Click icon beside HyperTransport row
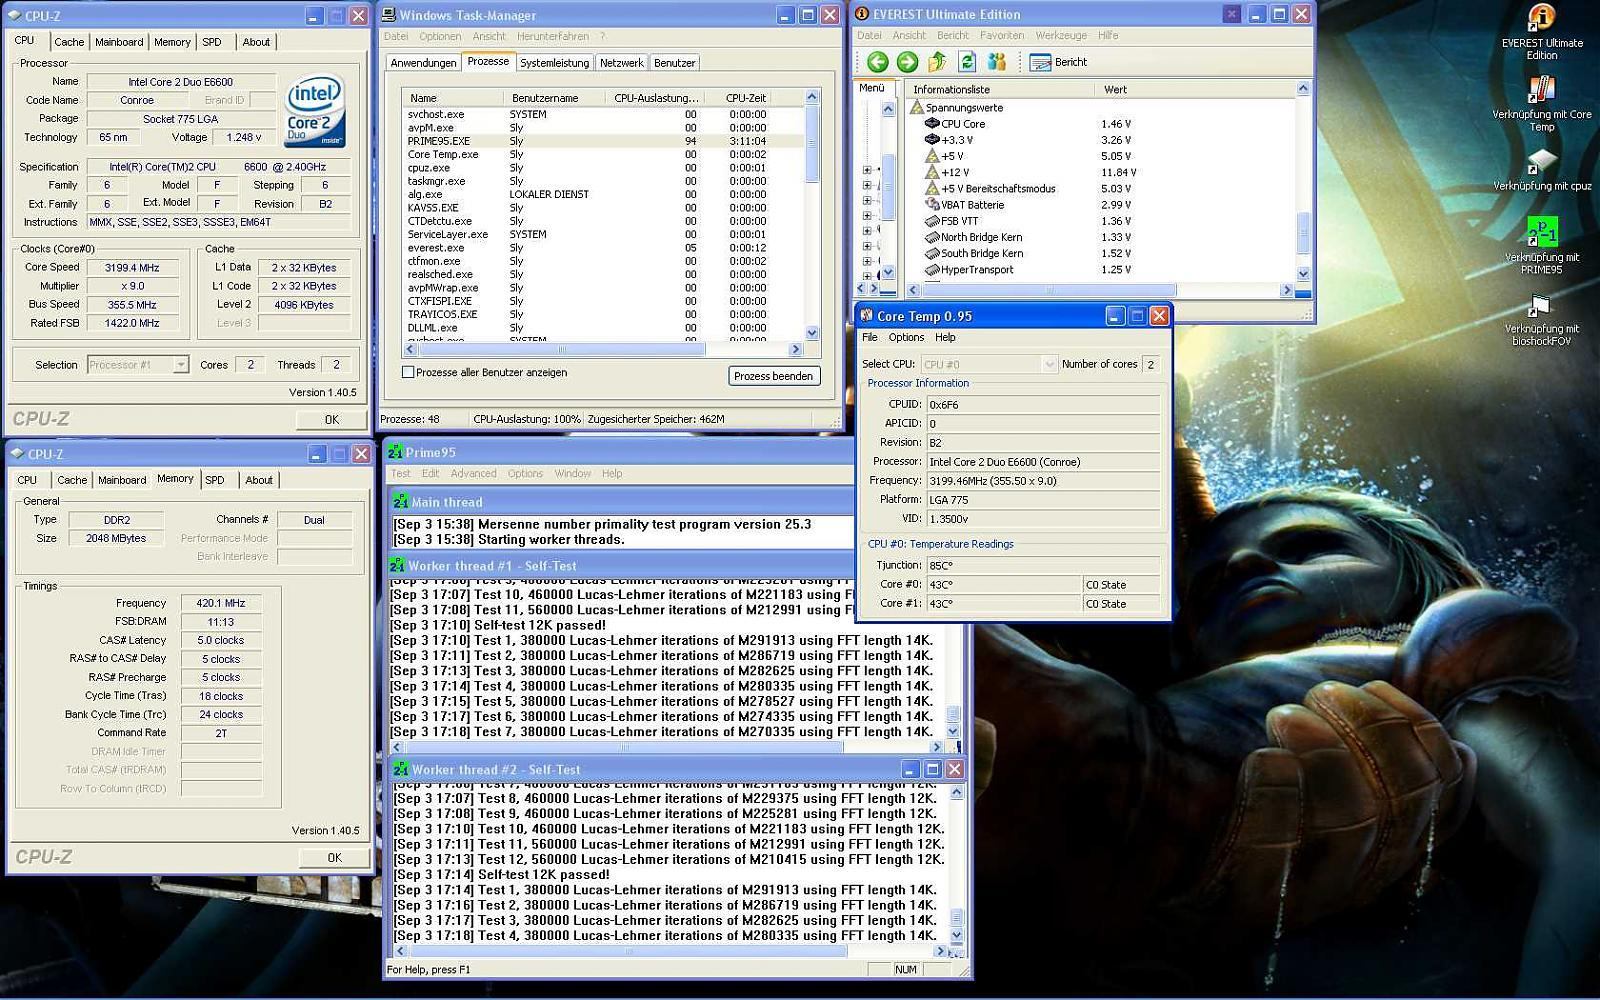 tap(932, 270)
